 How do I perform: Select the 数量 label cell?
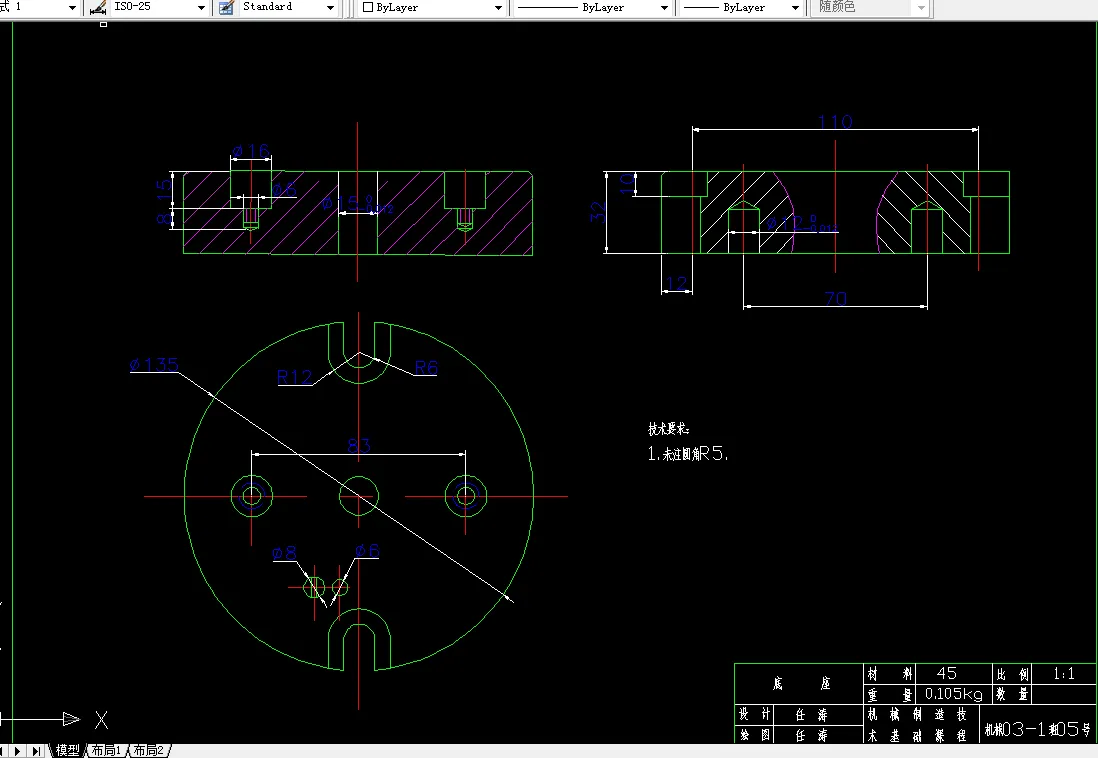pos(1012,694)
